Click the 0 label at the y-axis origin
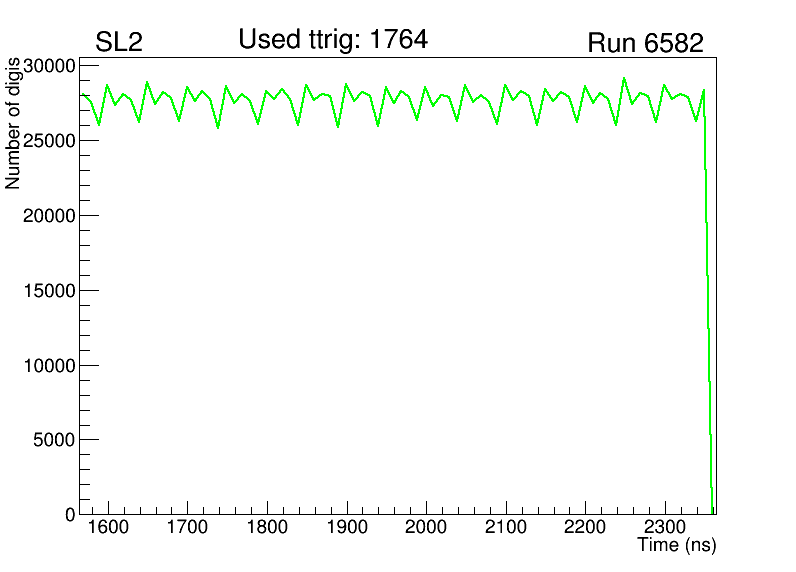The image size is (796, 572). click(x=70, y=514)
